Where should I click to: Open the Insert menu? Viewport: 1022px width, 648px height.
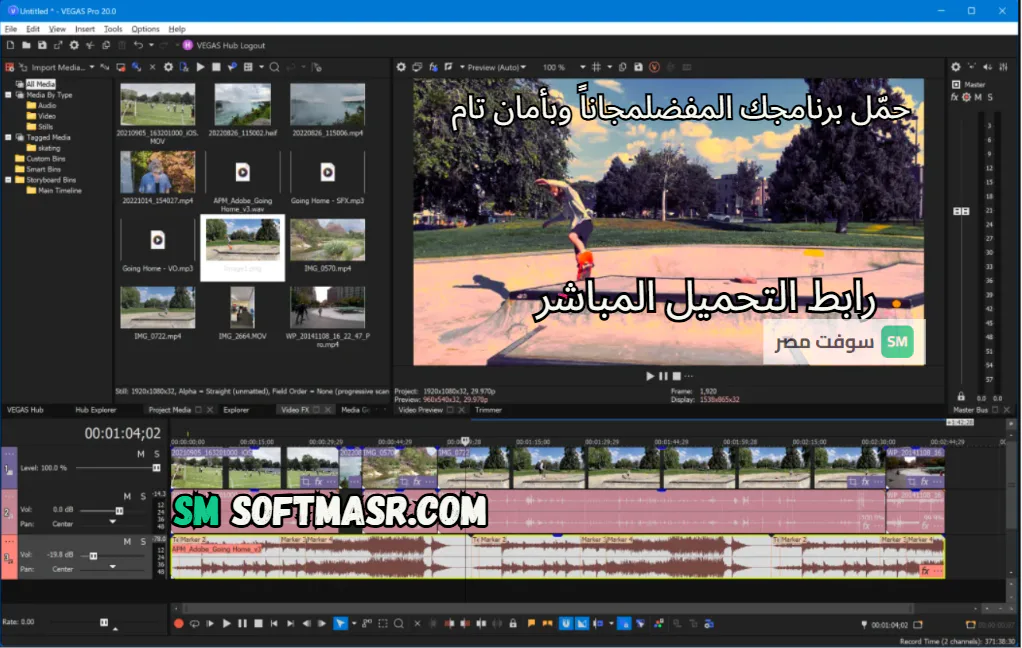(x=85, y=29)
